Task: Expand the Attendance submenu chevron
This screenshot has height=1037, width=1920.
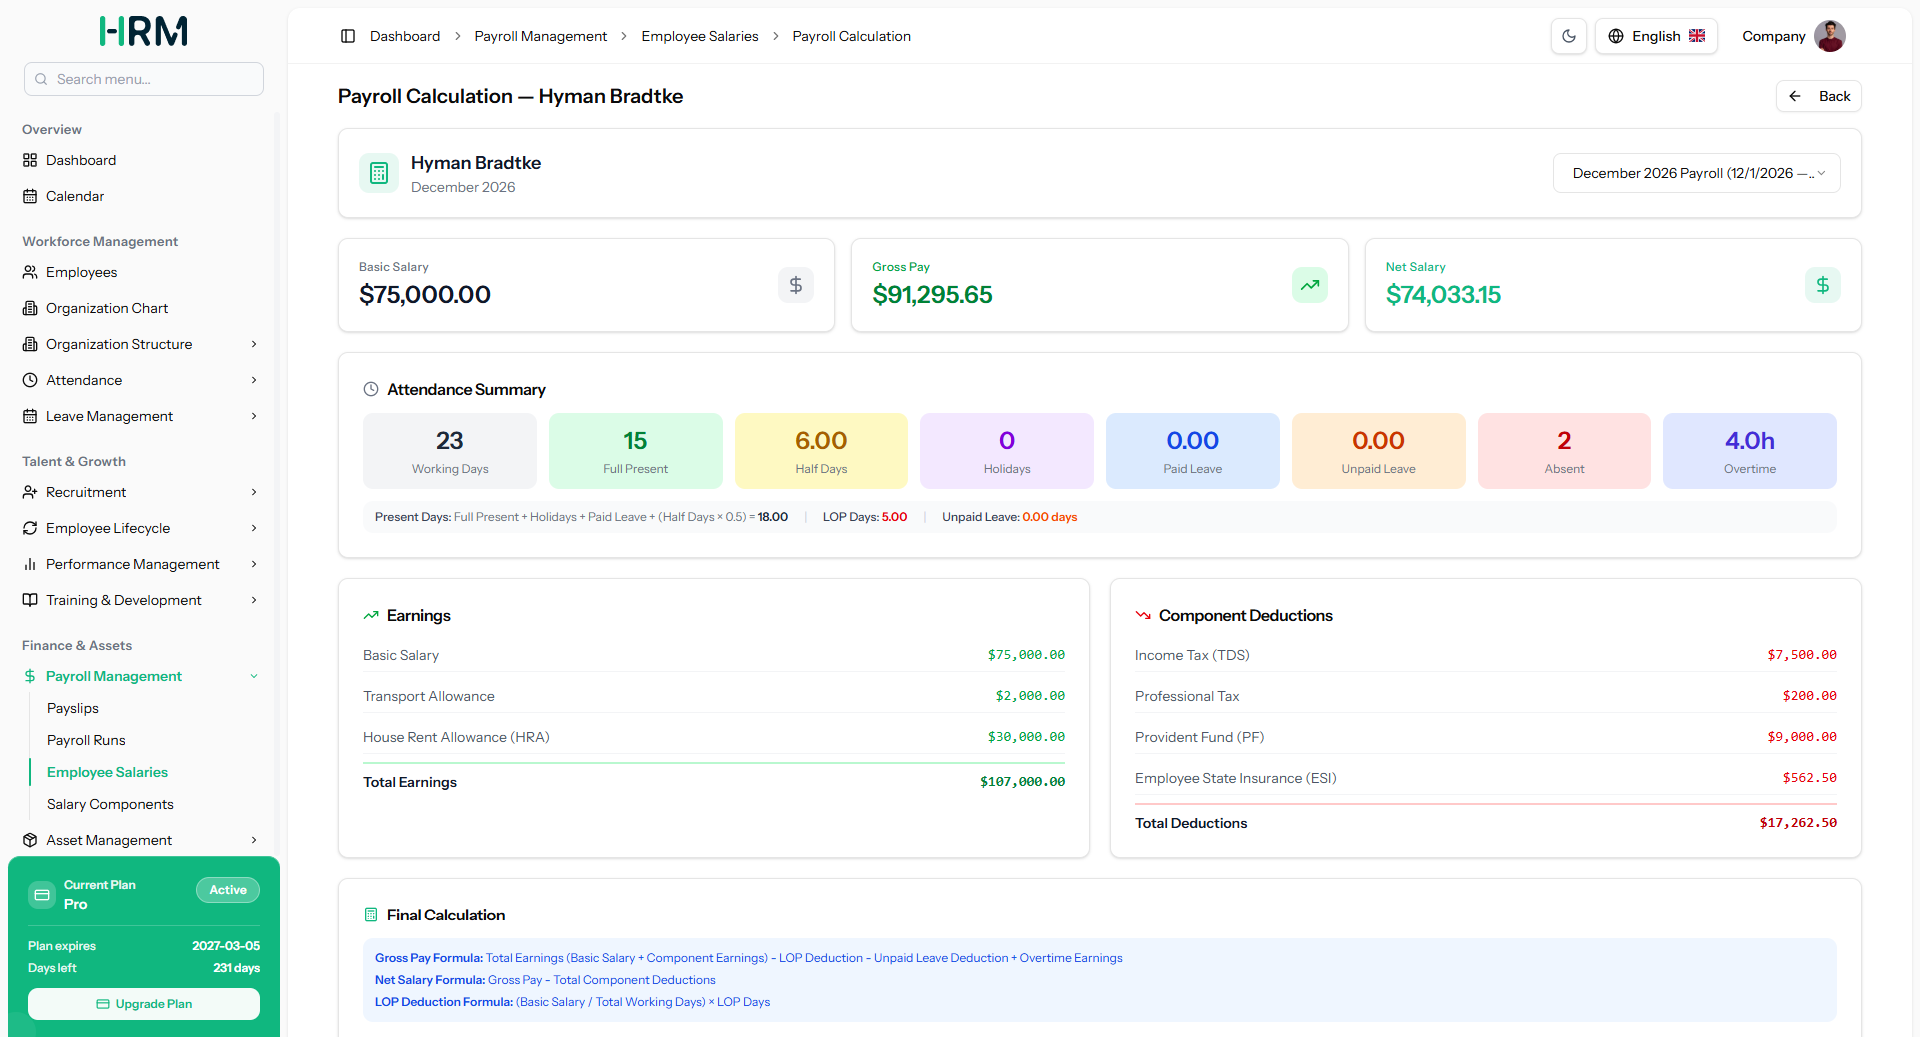Action: point(254,380)
